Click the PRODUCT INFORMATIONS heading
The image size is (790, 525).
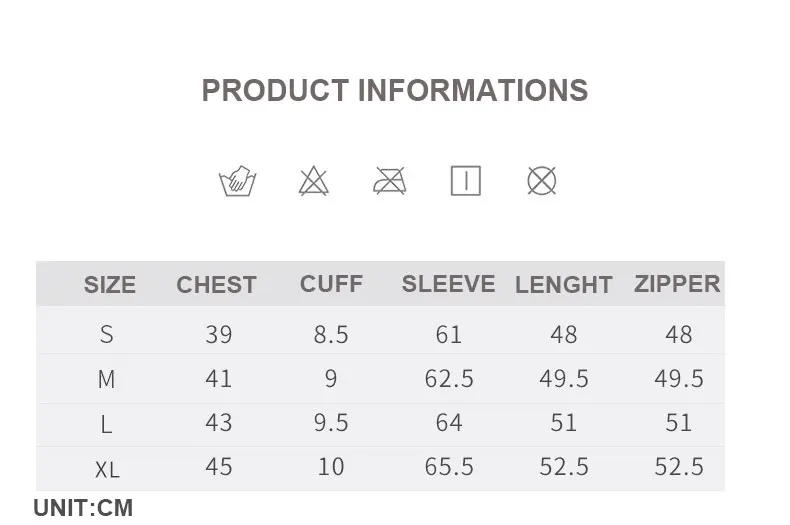tap(395, 90)
